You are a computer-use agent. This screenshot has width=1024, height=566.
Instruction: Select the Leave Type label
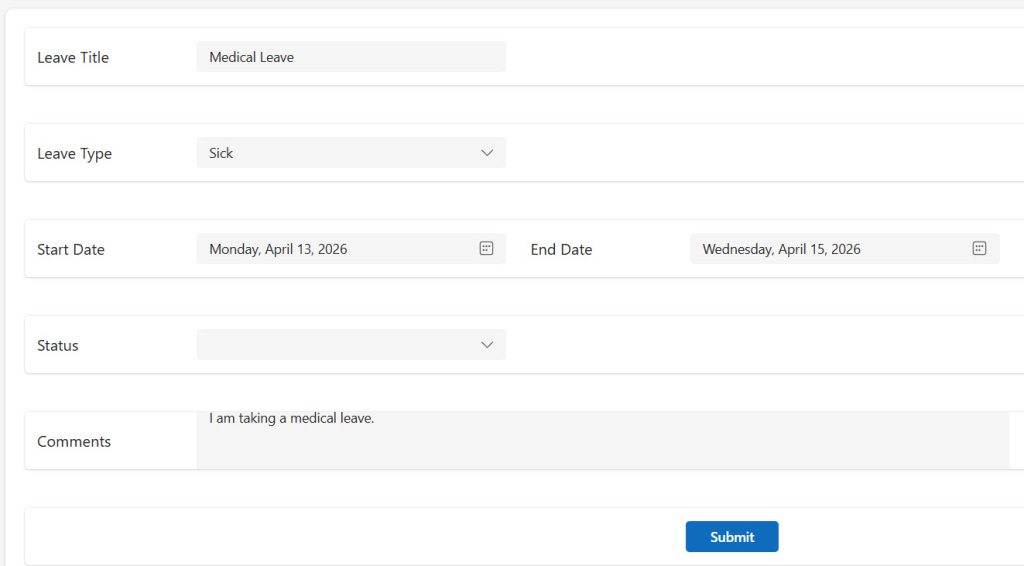point(74,154)
